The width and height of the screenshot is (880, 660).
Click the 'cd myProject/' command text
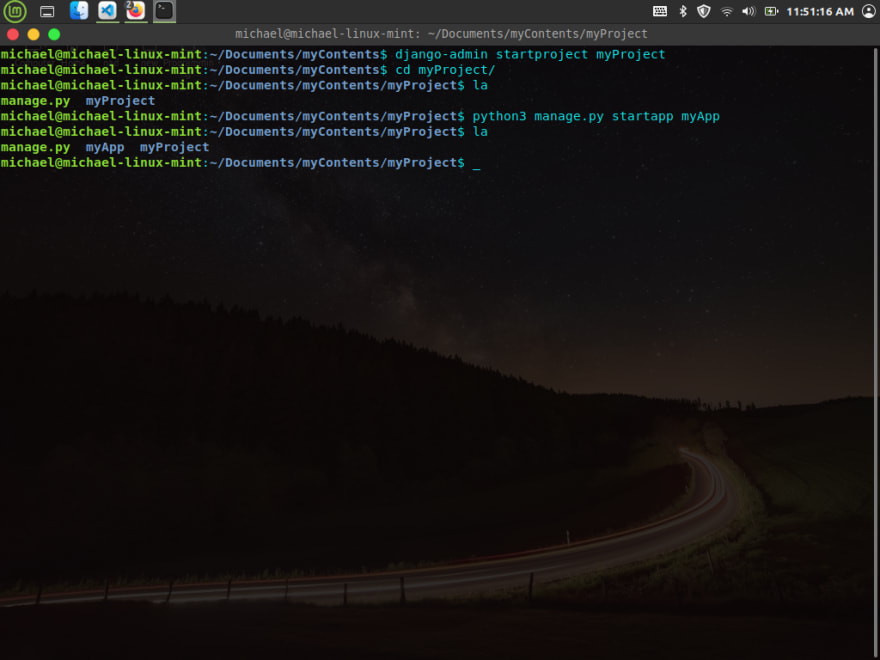coord(445,70)
